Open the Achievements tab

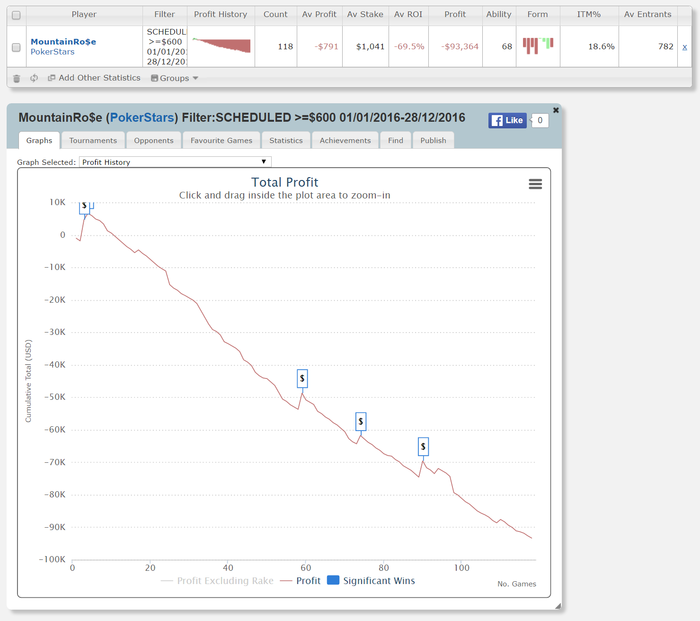(x=345, y=140)
